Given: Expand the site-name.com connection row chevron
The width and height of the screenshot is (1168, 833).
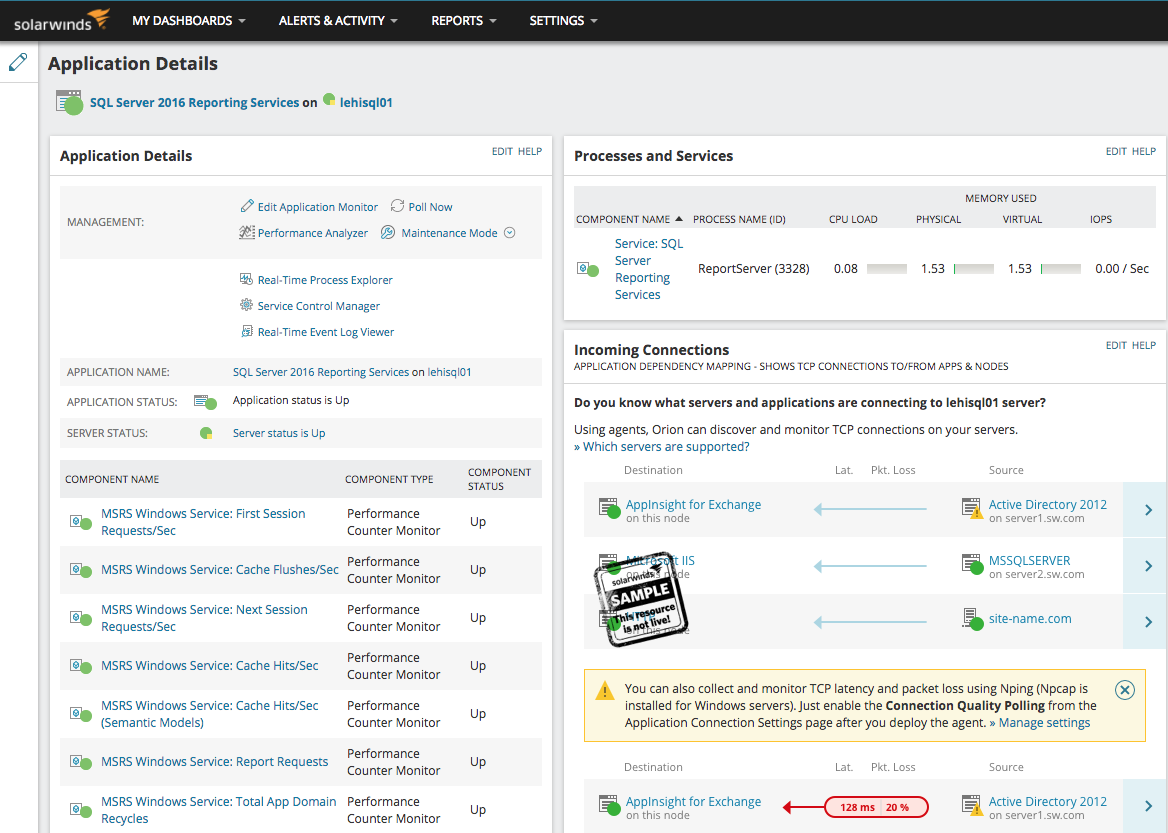Looking at the screenshot, I should point(1148,621).
